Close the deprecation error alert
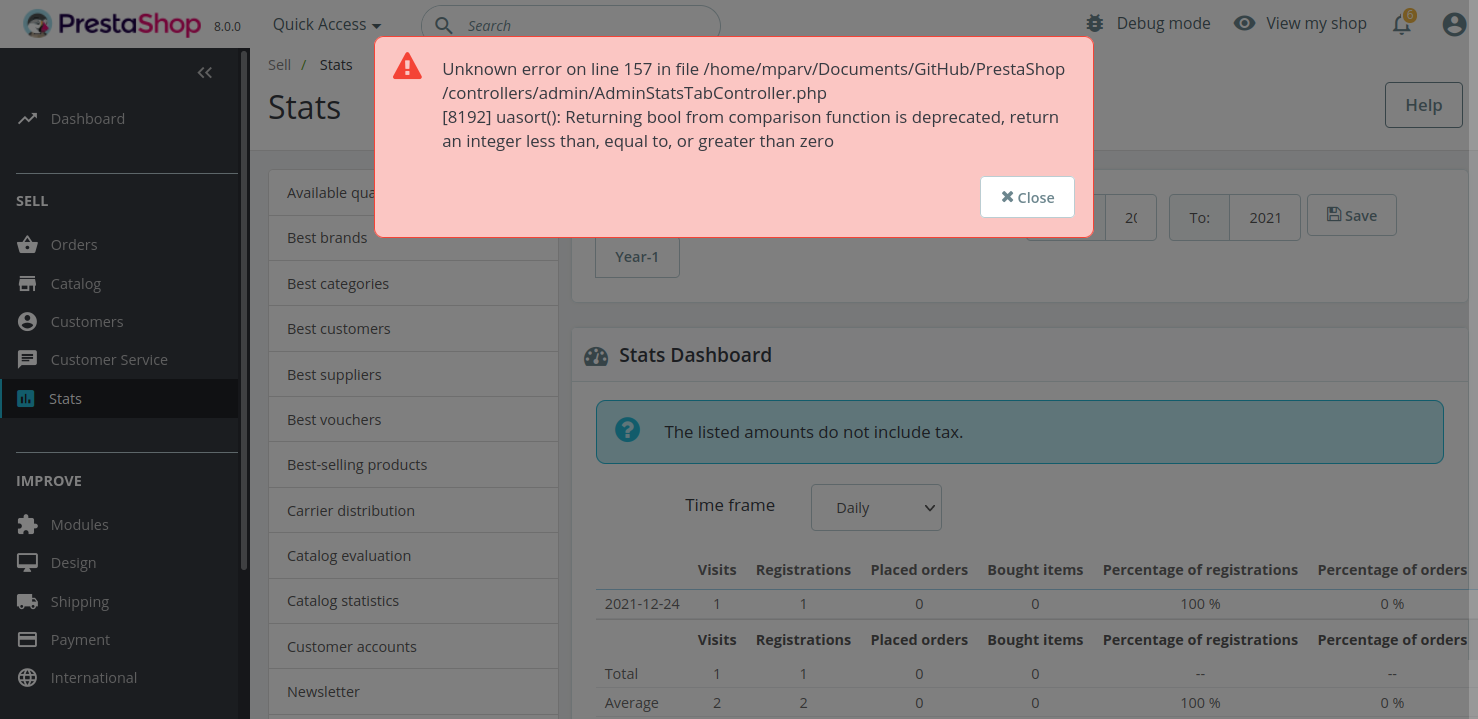Viewport: 1478px width, 719px height. [x=1027, y=197]
